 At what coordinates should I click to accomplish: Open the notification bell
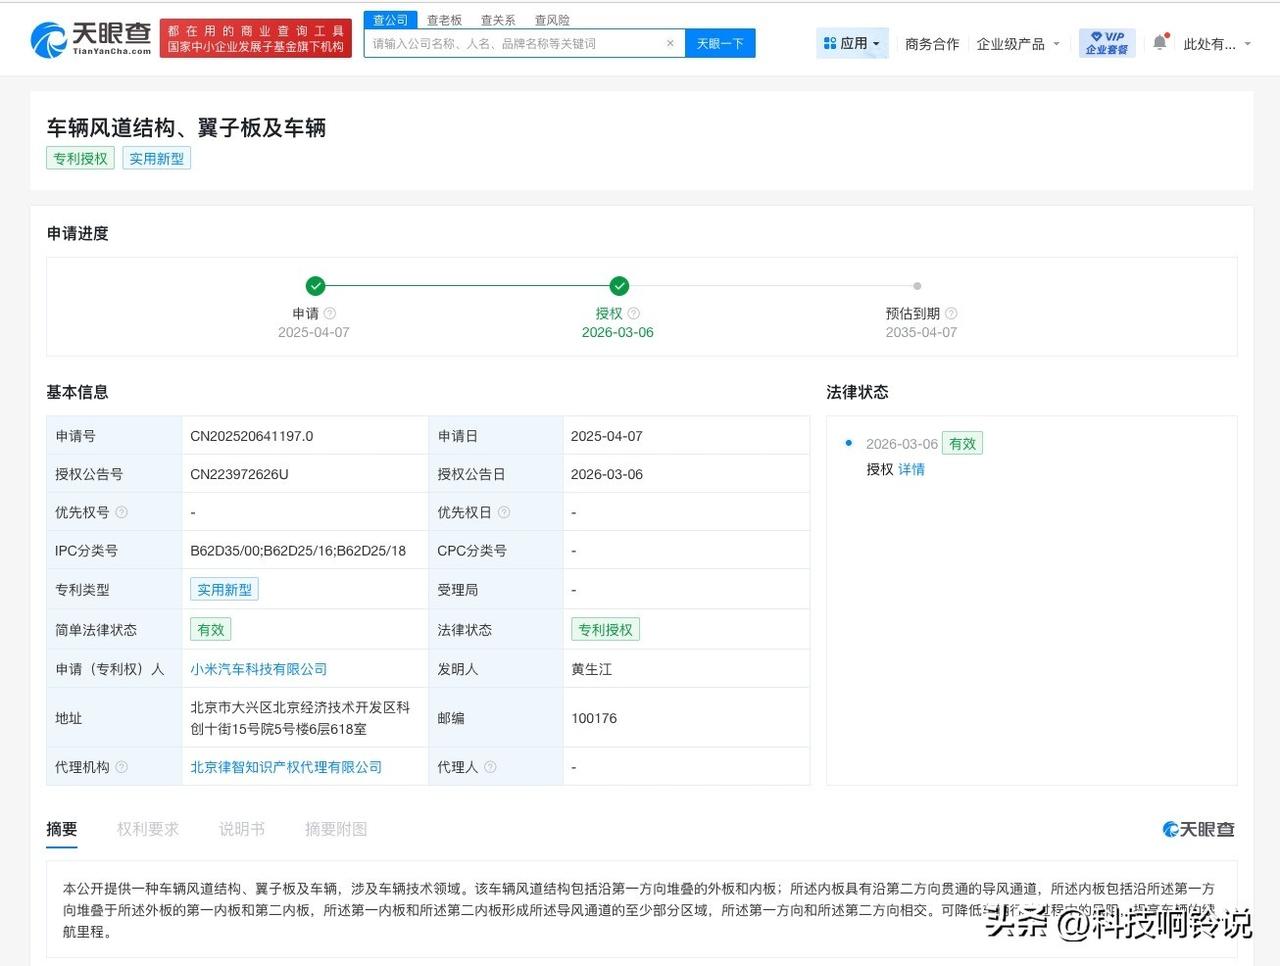(x=1158, y=42)
